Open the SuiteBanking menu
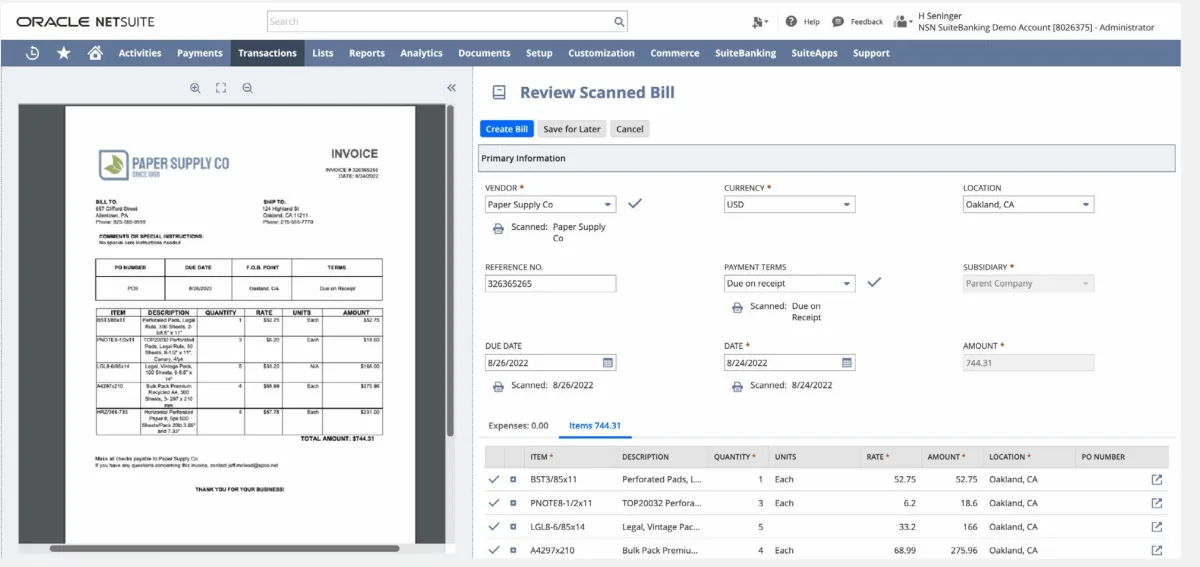 pyautogui.click(x=745, y=53)
